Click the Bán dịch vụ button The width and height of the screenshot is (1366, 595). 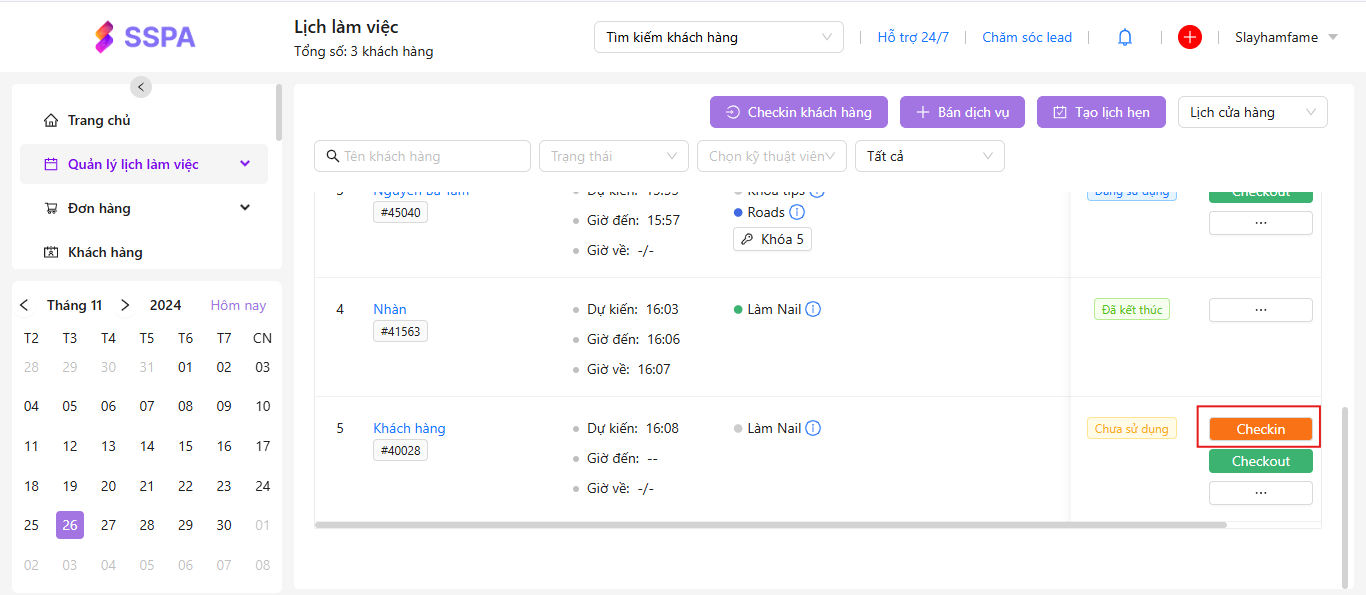962,112
